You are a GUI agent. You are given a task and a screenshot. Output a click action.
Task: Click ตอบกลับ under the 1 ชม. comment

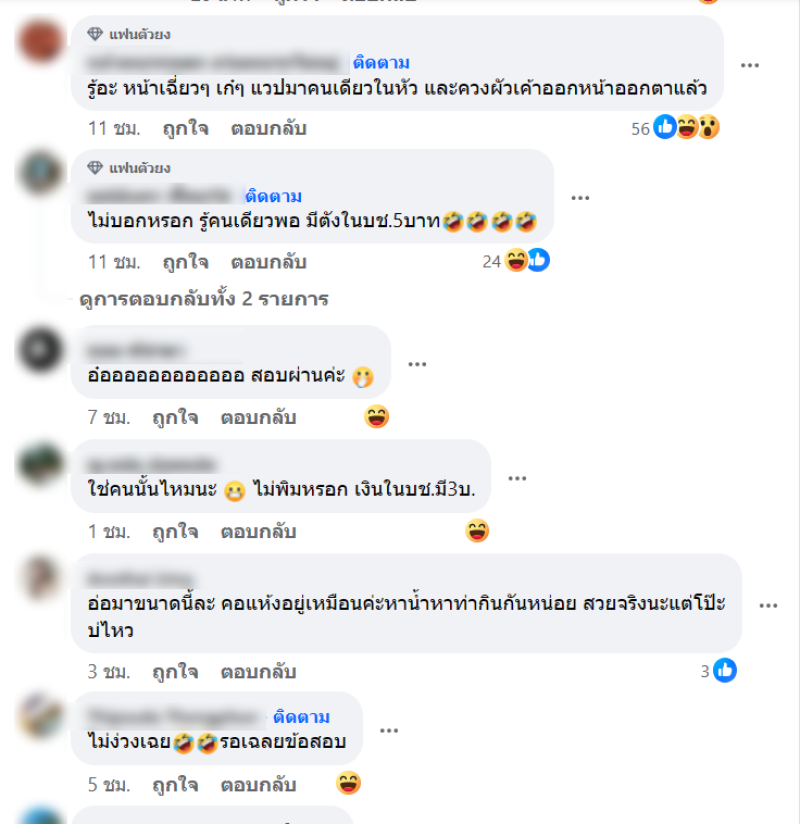tap(258, 532)
